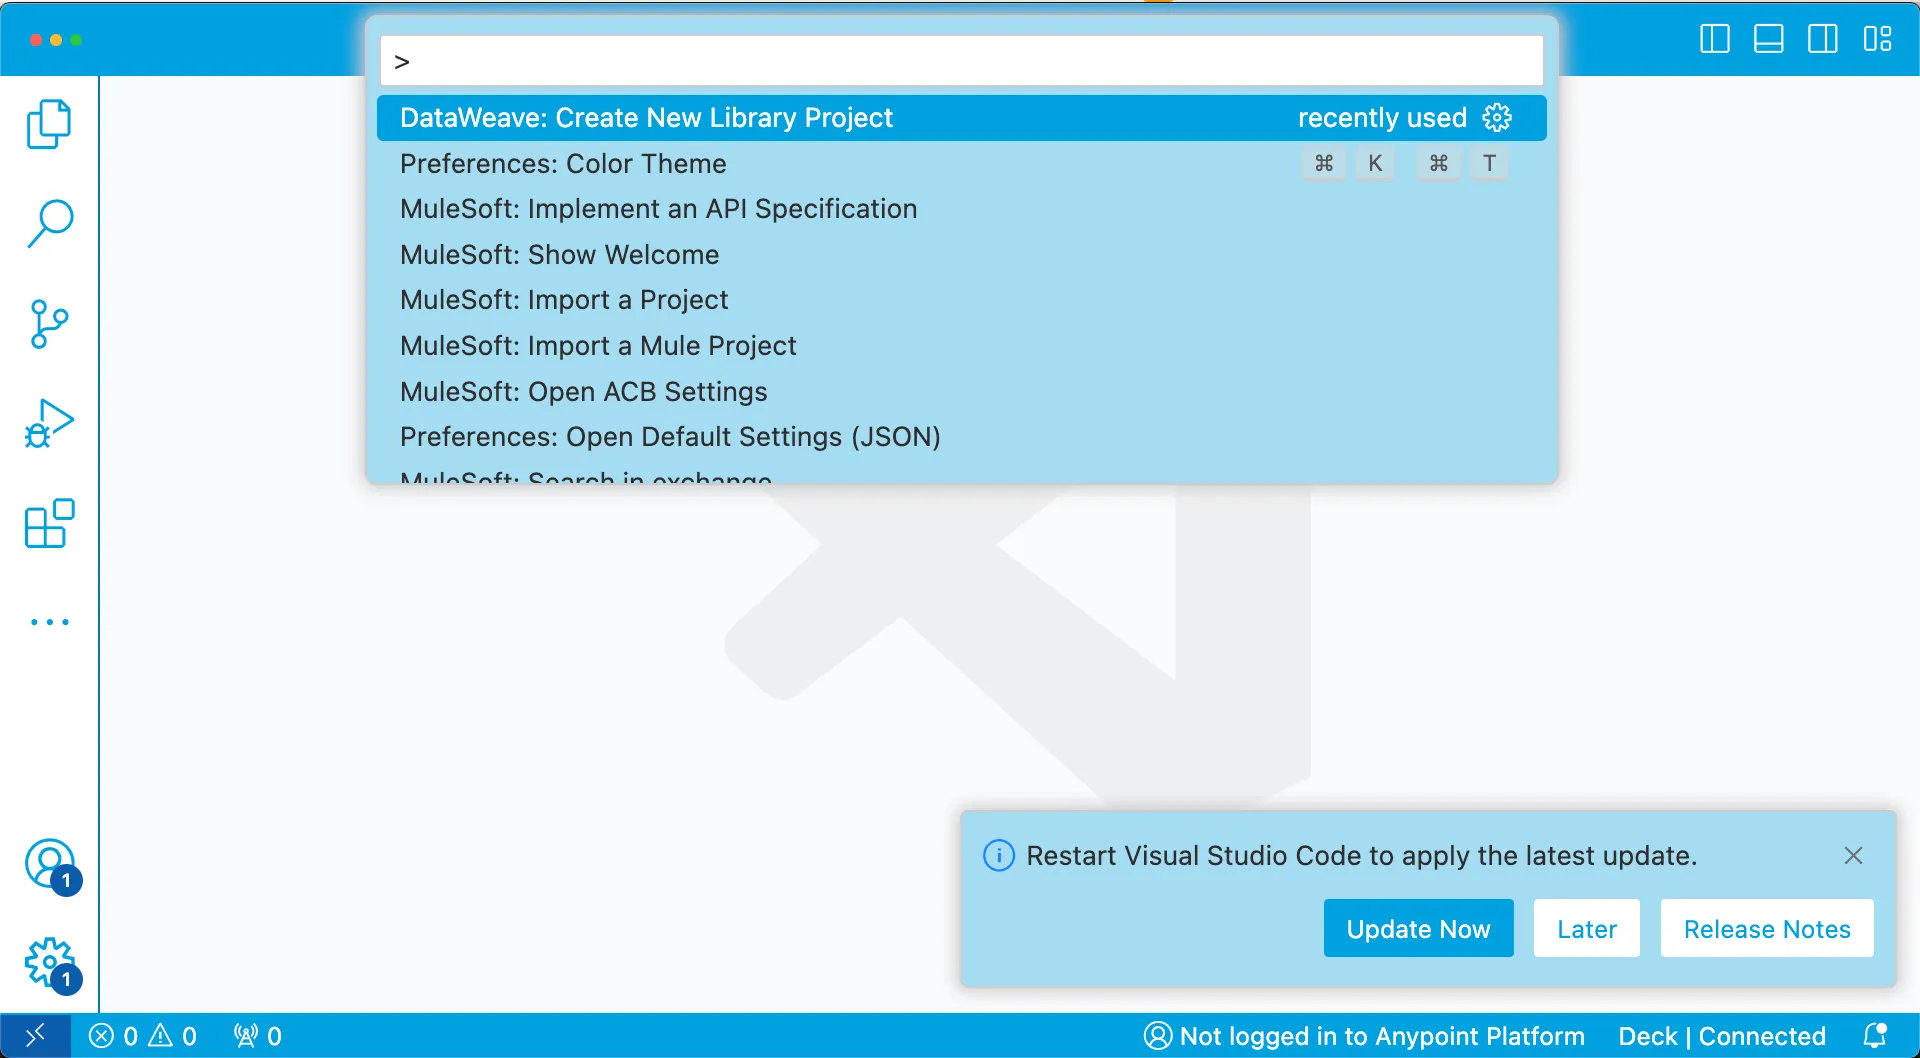Click Later button in update notification
Image resolution: width=1920 pixels, height=1058 pixels.
[1587, 929]
